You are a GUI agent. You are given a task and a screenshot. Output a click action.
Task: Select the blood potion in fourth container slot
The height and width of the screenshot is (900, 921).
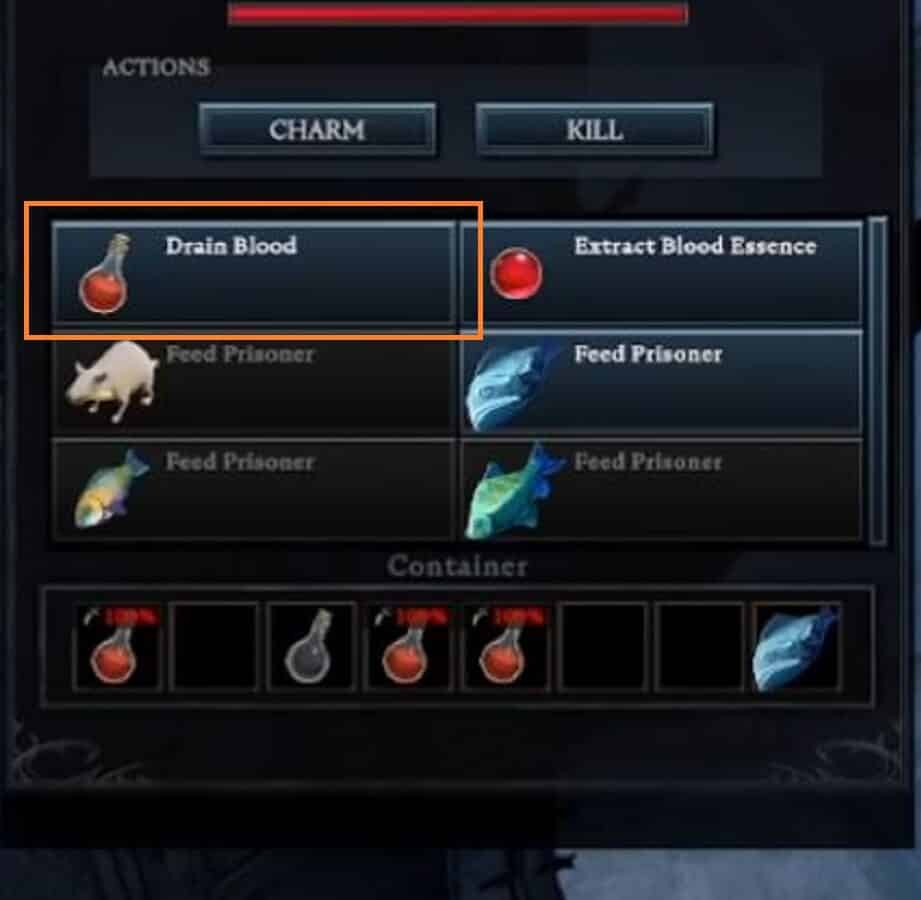[x=408, y=646]
